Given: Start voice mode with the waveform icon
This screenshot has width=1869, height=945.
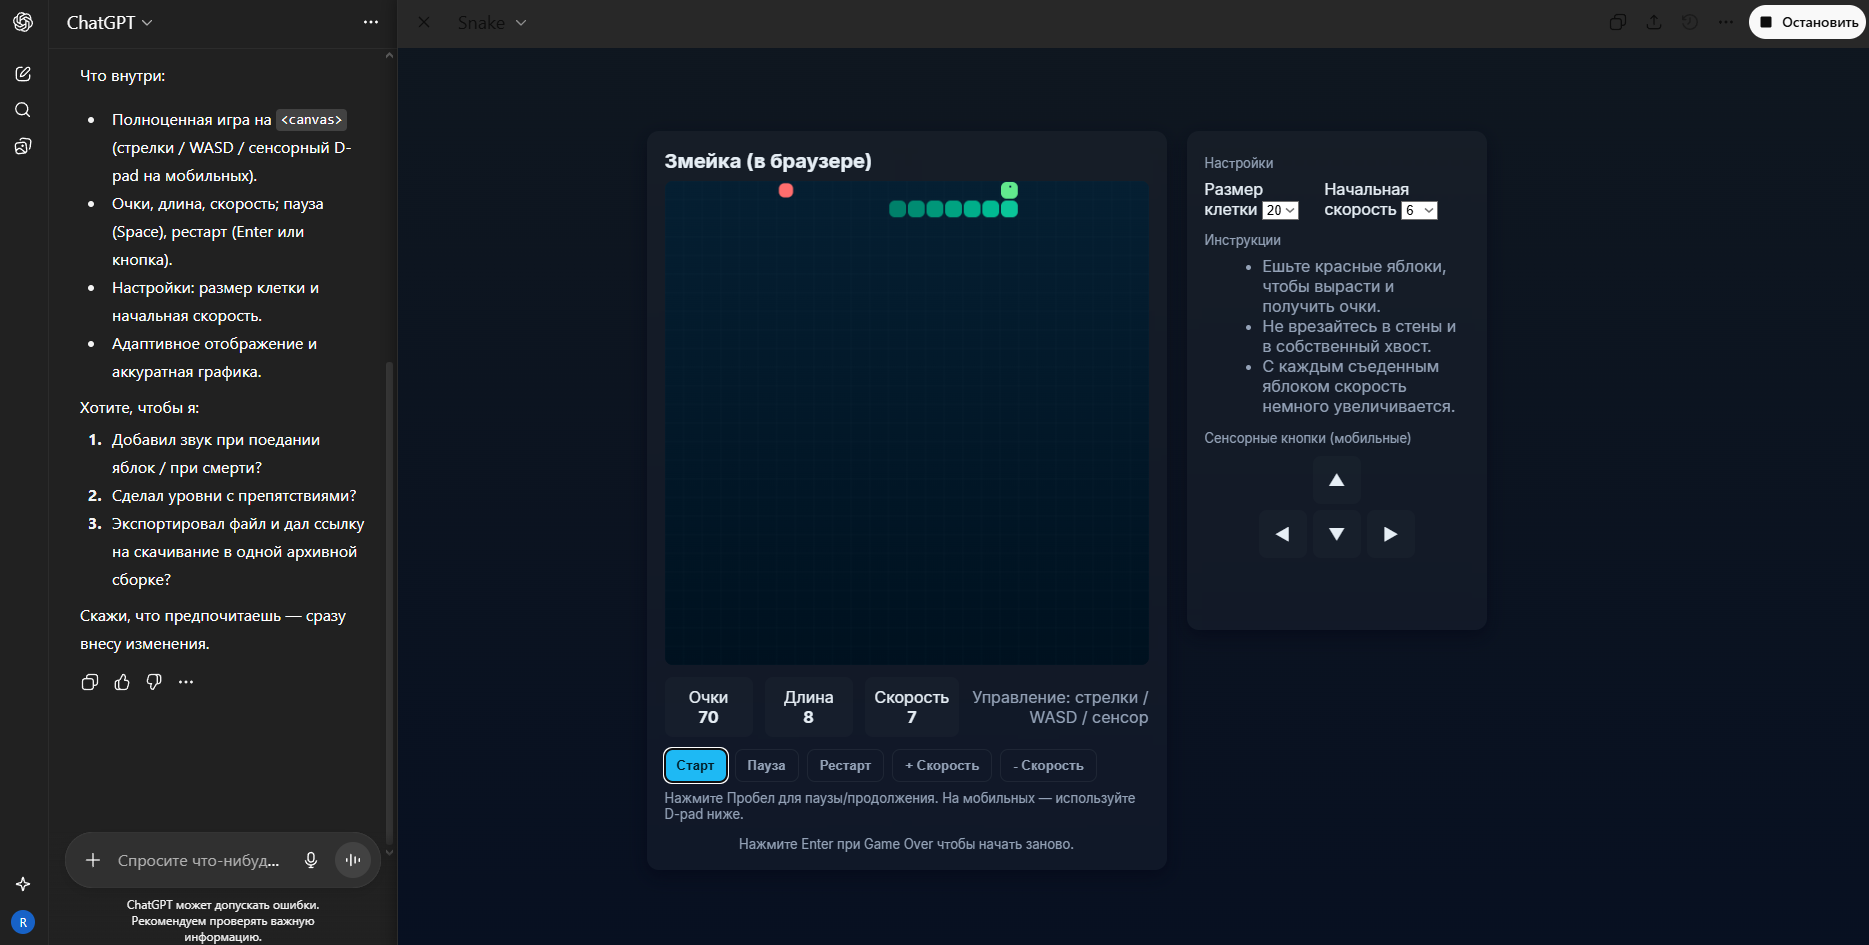Looking at the screenshot, I should click(353, 860).
